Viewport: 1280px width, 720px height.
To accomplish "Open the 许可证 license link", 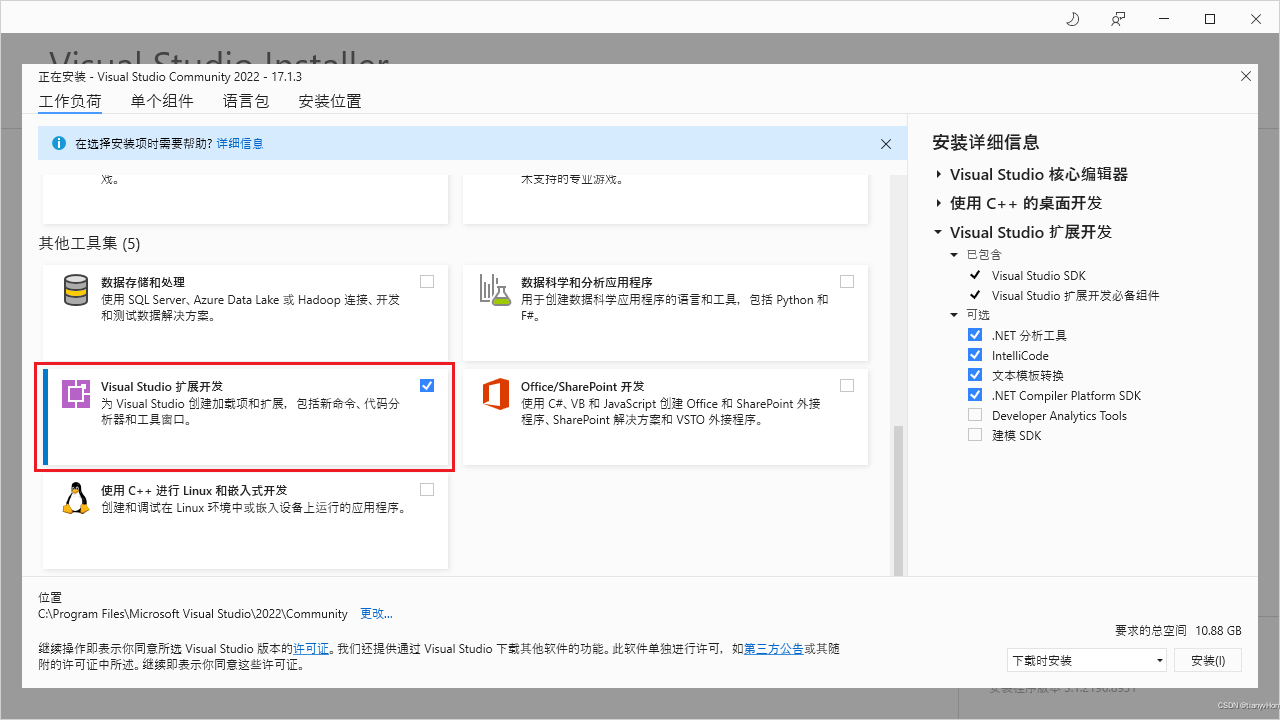I will 311,649.
